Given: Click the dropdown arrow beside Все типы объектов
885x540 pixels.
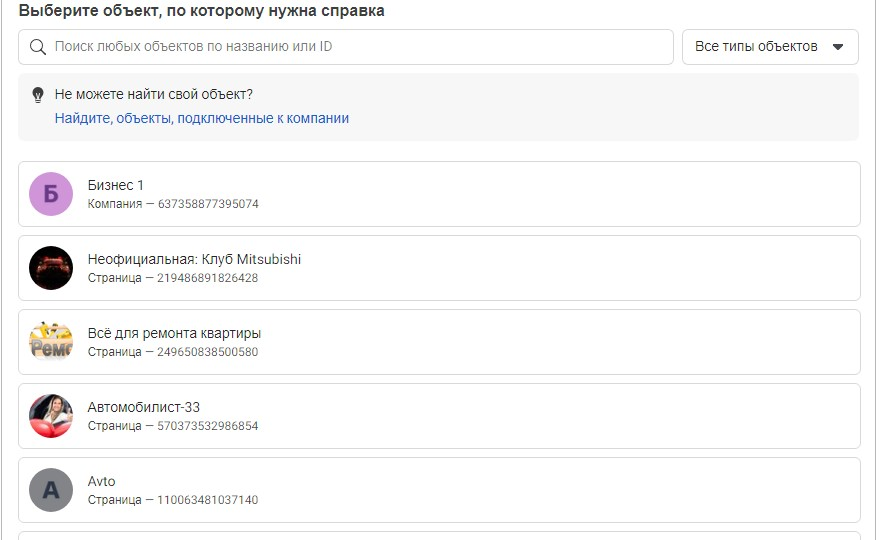Looking at the screenshot, I should click(x=838, y=47).
